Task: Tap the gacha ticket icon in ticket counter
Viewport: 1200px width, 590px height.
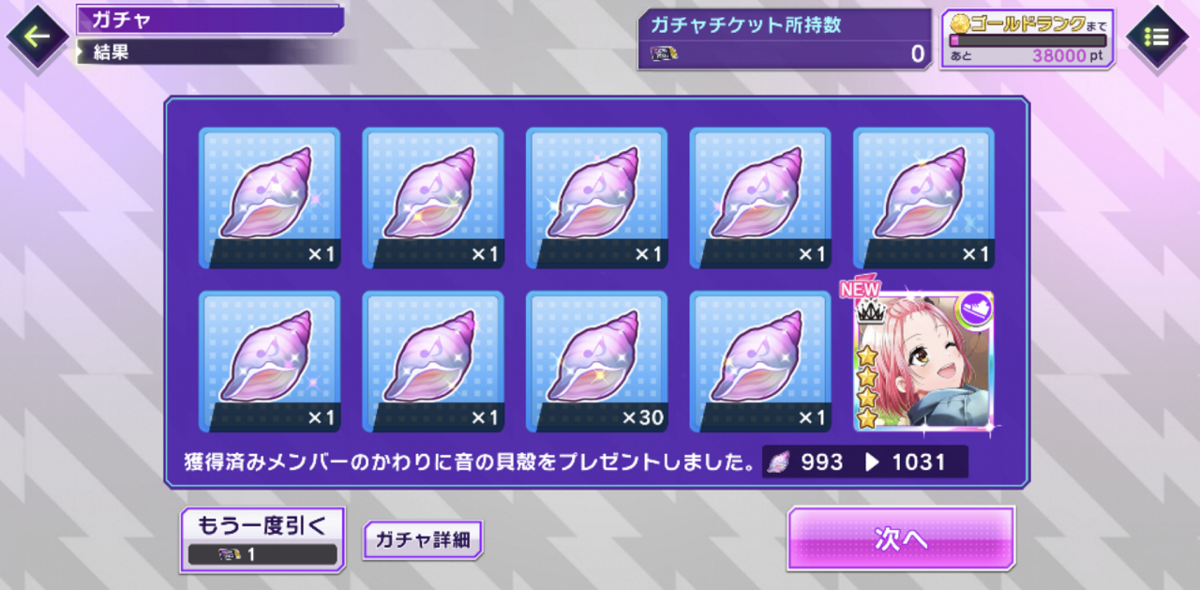Action: 664,53
